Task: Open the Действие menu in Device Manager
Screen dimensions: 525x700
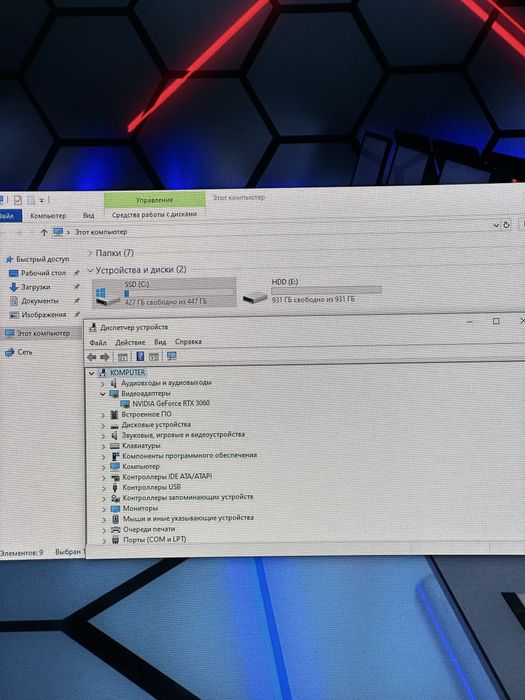Action: pyautogui.click(x=130, y=342)
